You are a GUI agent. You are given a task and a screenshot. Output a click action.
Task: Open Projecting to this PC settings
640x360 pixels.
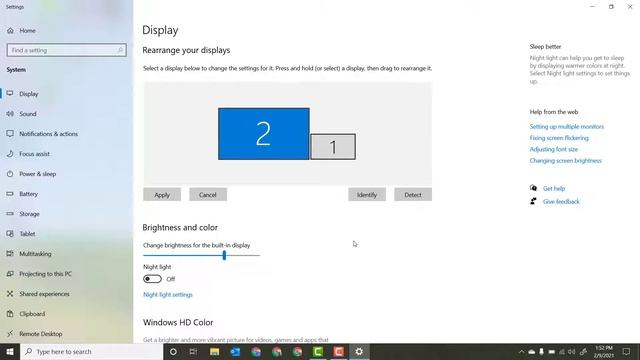point(45,274)
